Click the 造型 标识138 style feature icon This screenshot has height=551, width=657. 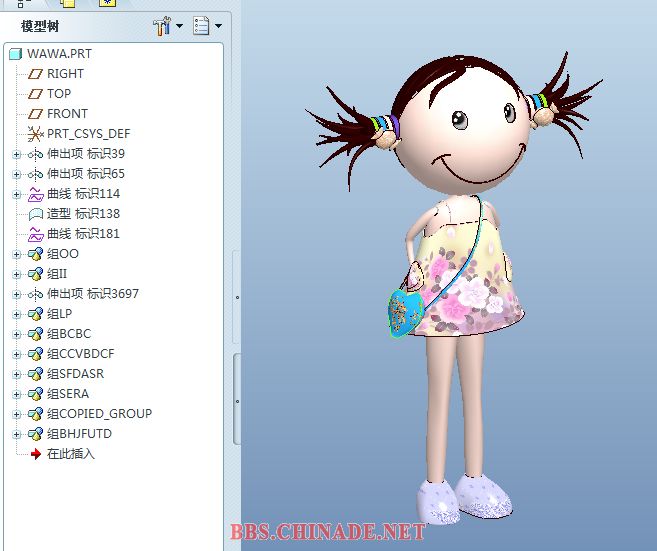(x=35, y=214)
